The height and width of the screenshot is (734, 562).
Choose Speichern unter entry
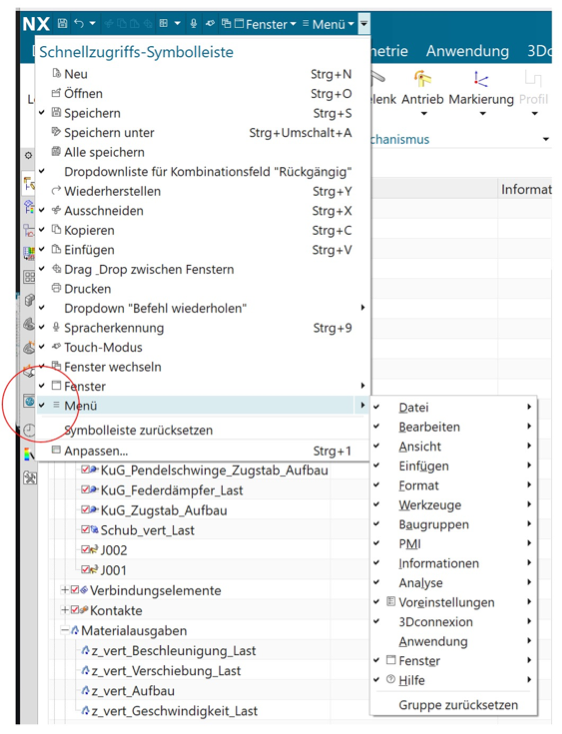[203, 133]
